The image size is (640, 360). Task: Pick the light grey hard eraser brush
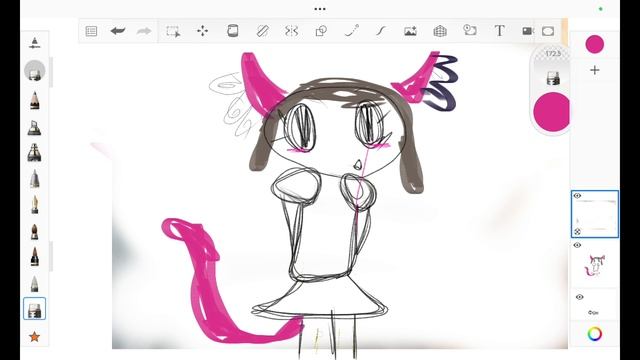coord(35,284)
